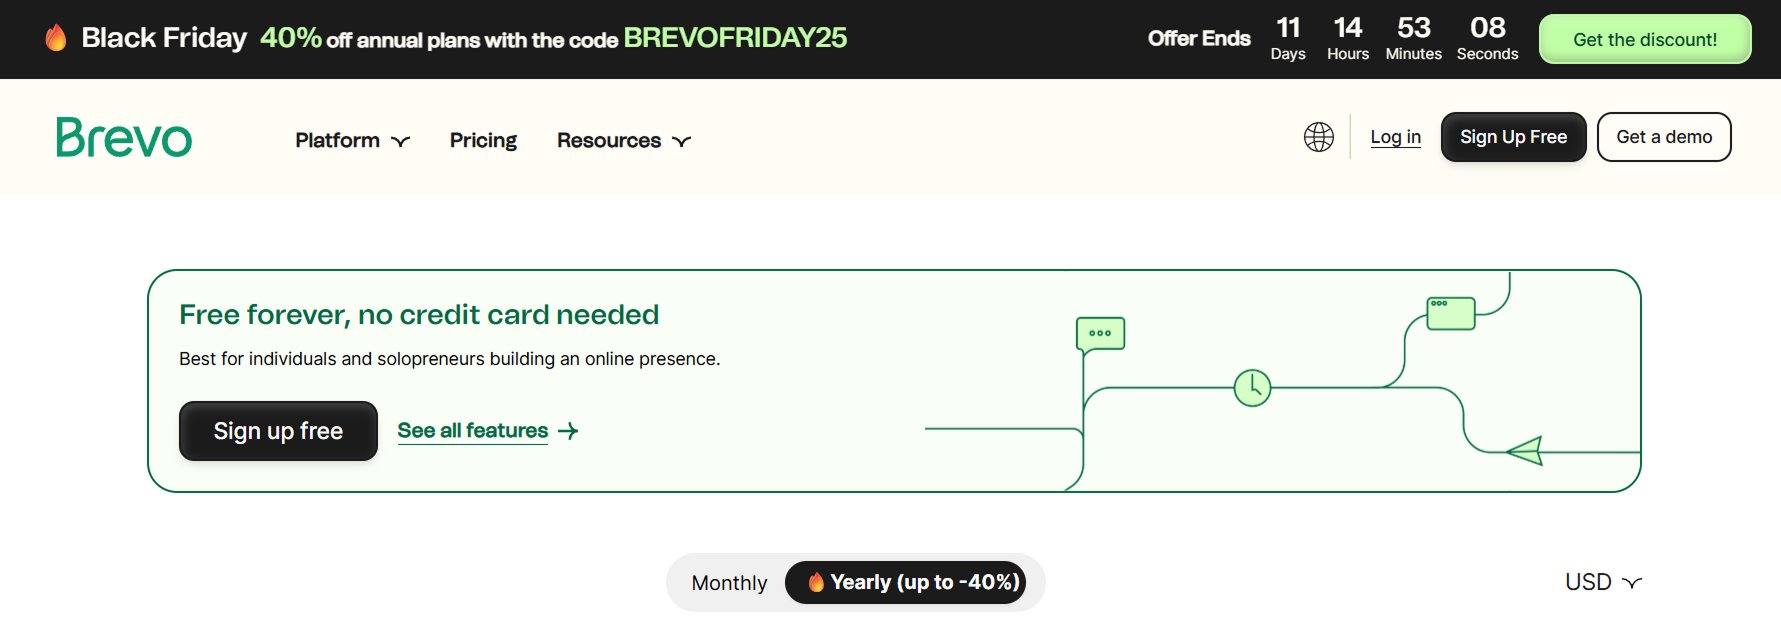Click Get a demo

[x=1663, y=136]
